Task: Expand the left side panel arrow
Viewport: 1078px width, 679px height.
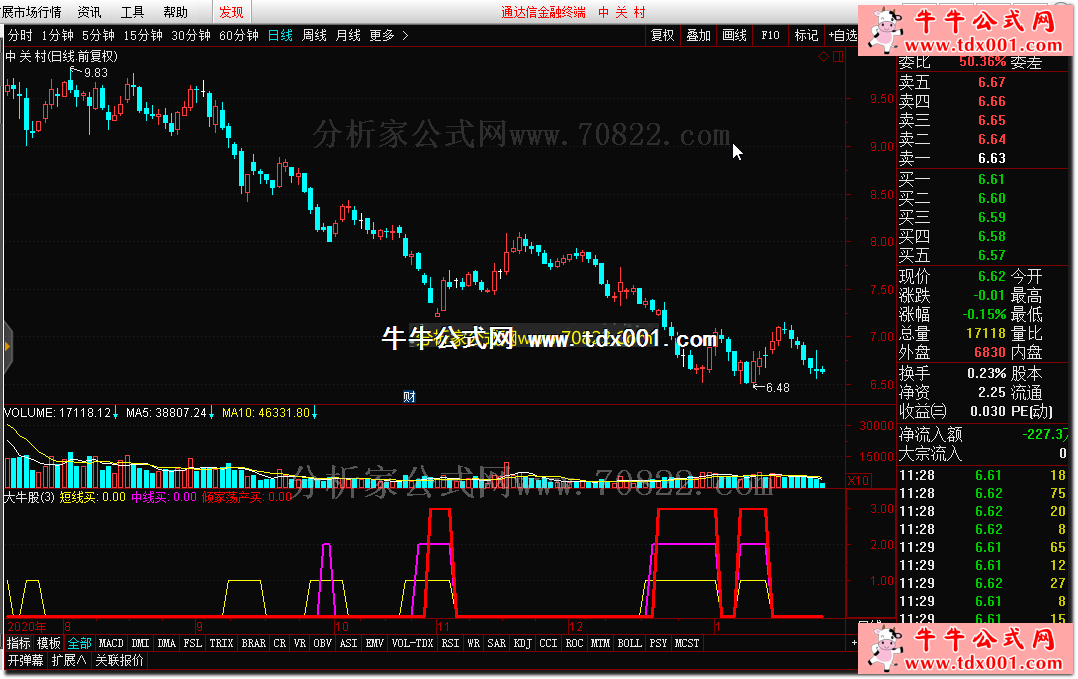Action: tap(7, 346)
